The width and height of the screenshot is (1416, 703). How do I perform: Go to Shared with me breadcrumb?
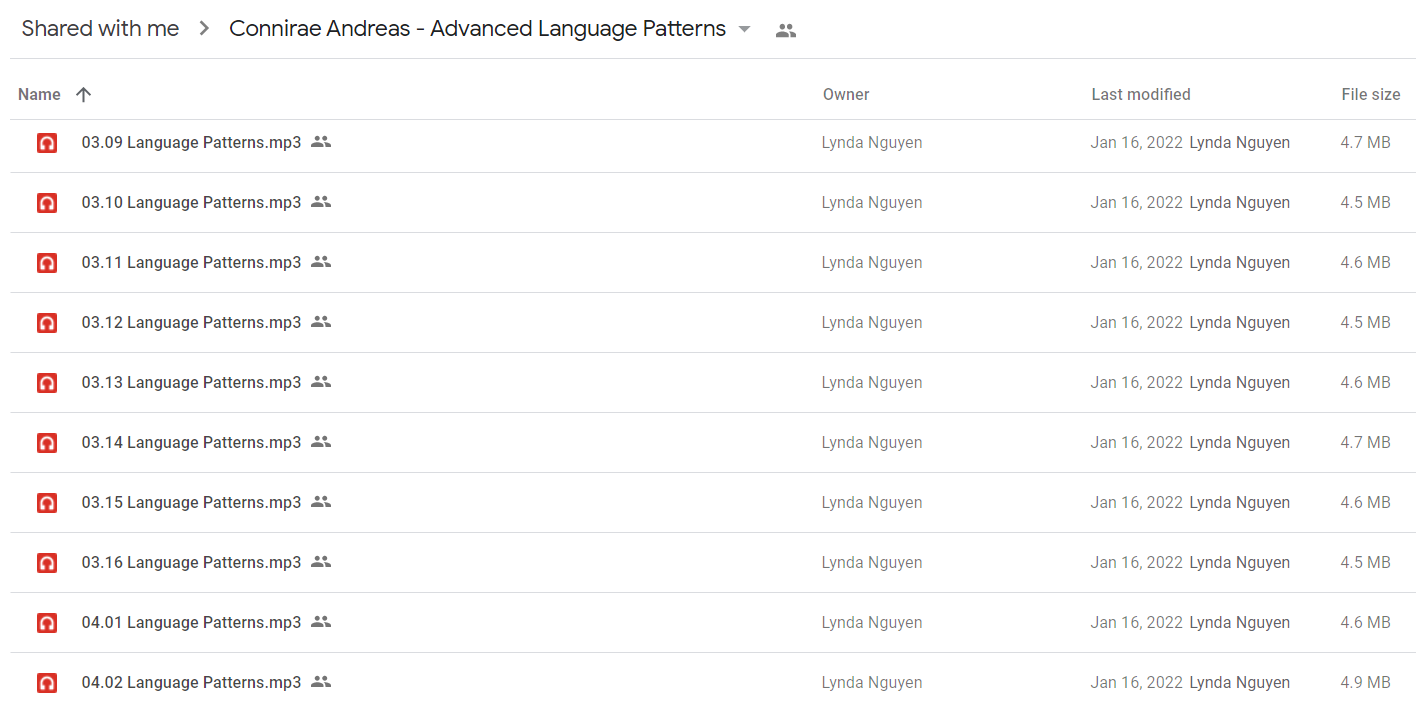[x=100, y=29]
